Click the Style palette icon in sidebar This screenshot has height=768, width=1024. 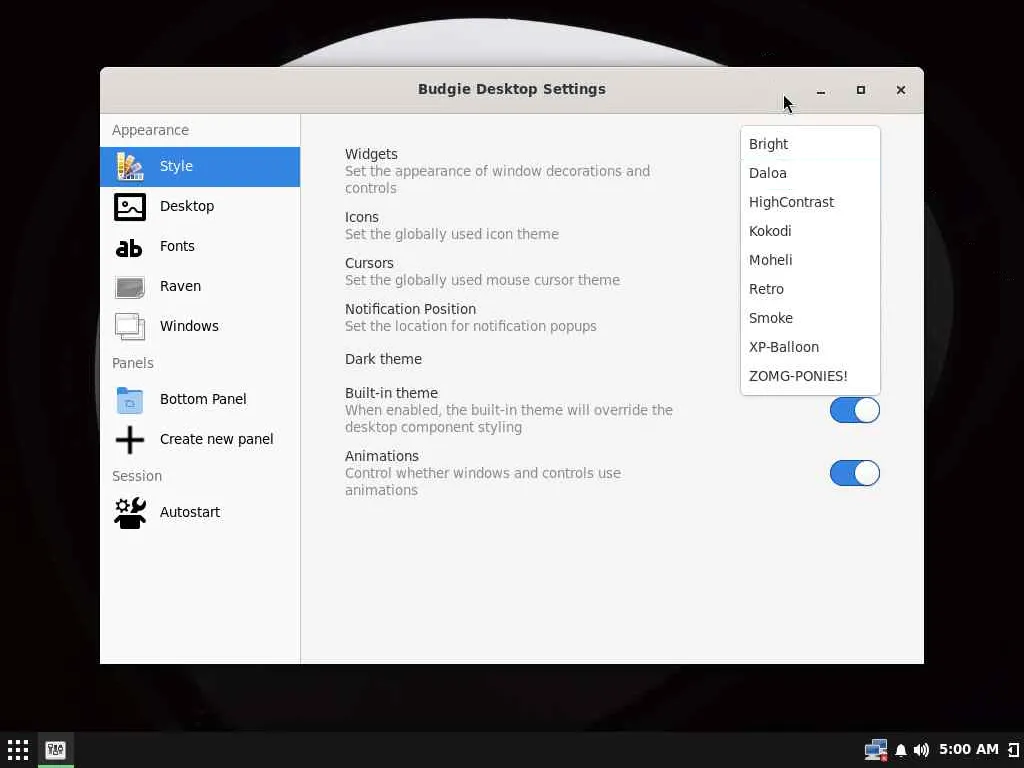tap(129, 167)
